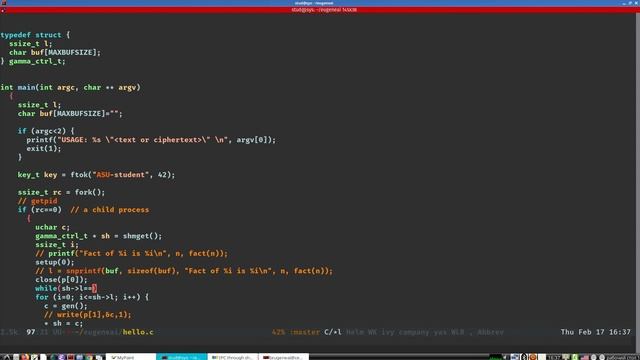Switch to the active terminal taskbar window
Viewport: 640px width, 360px height.
point(181,357)
